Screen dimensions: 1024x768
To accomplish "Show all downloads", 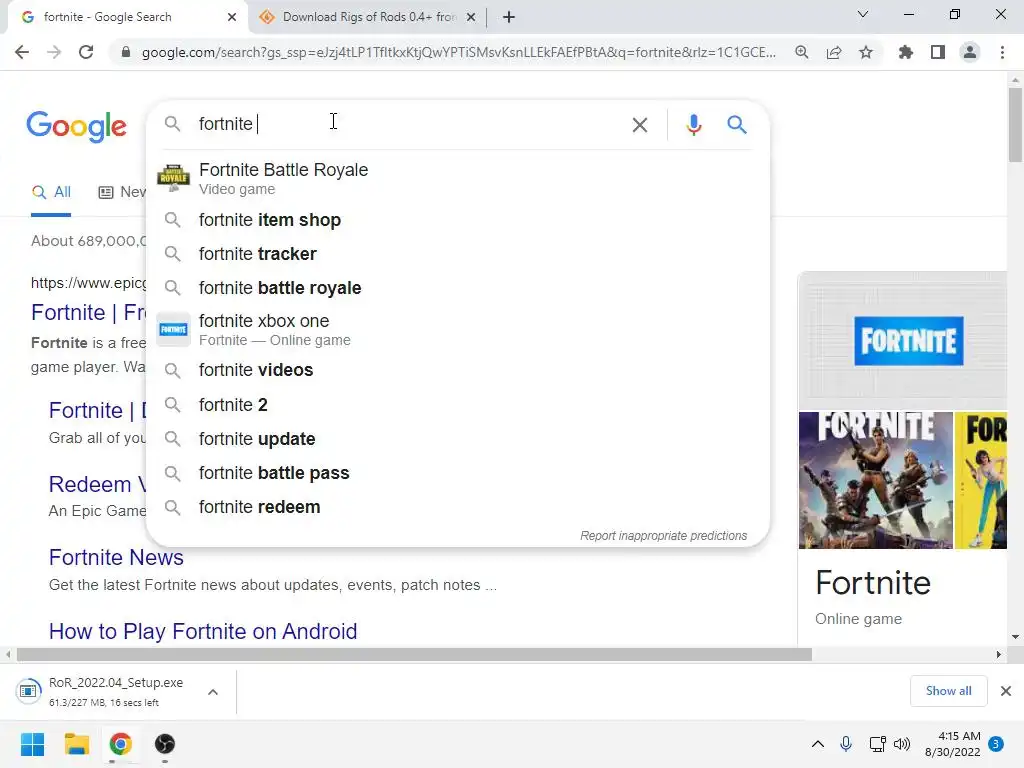I will (948, 691).
